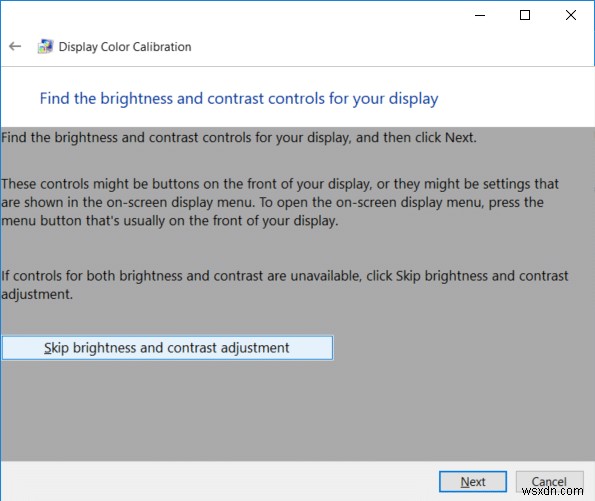Click the 'Display Color Calibration' title text
This screenshot has width=595, height=501.
[x=125, y=47]
